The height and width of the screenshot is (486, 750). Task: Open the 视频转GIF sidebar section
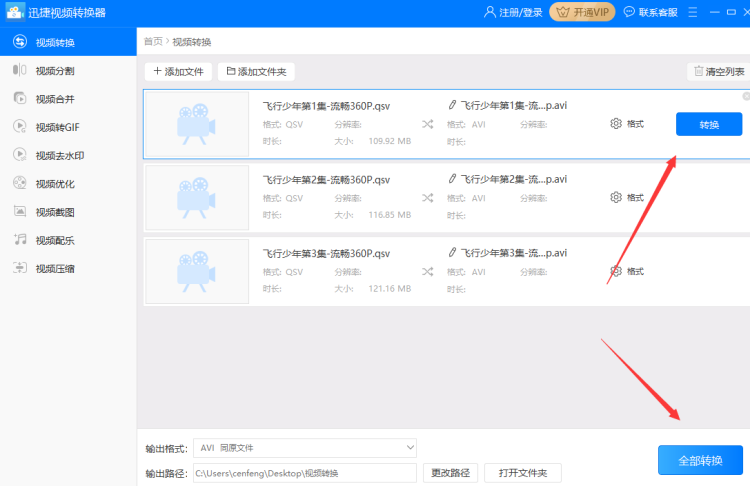pyautogui.click(x=68, y=127)
